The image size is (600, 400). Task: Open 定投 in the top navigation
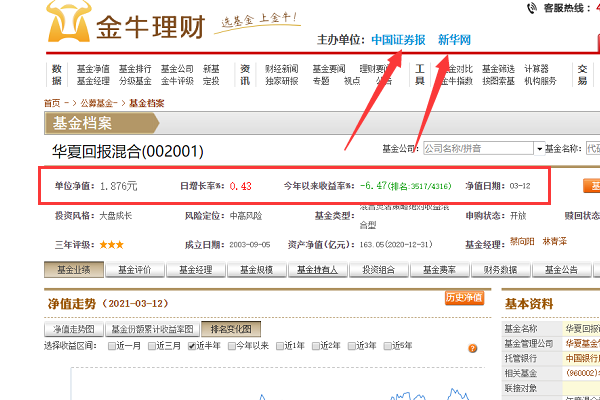211,81
